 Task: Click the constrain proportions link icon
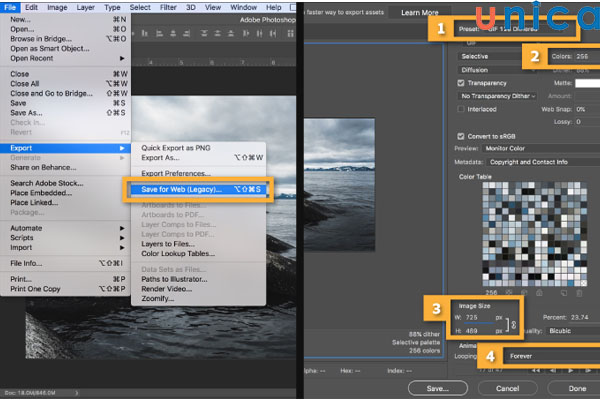point(514,325)
